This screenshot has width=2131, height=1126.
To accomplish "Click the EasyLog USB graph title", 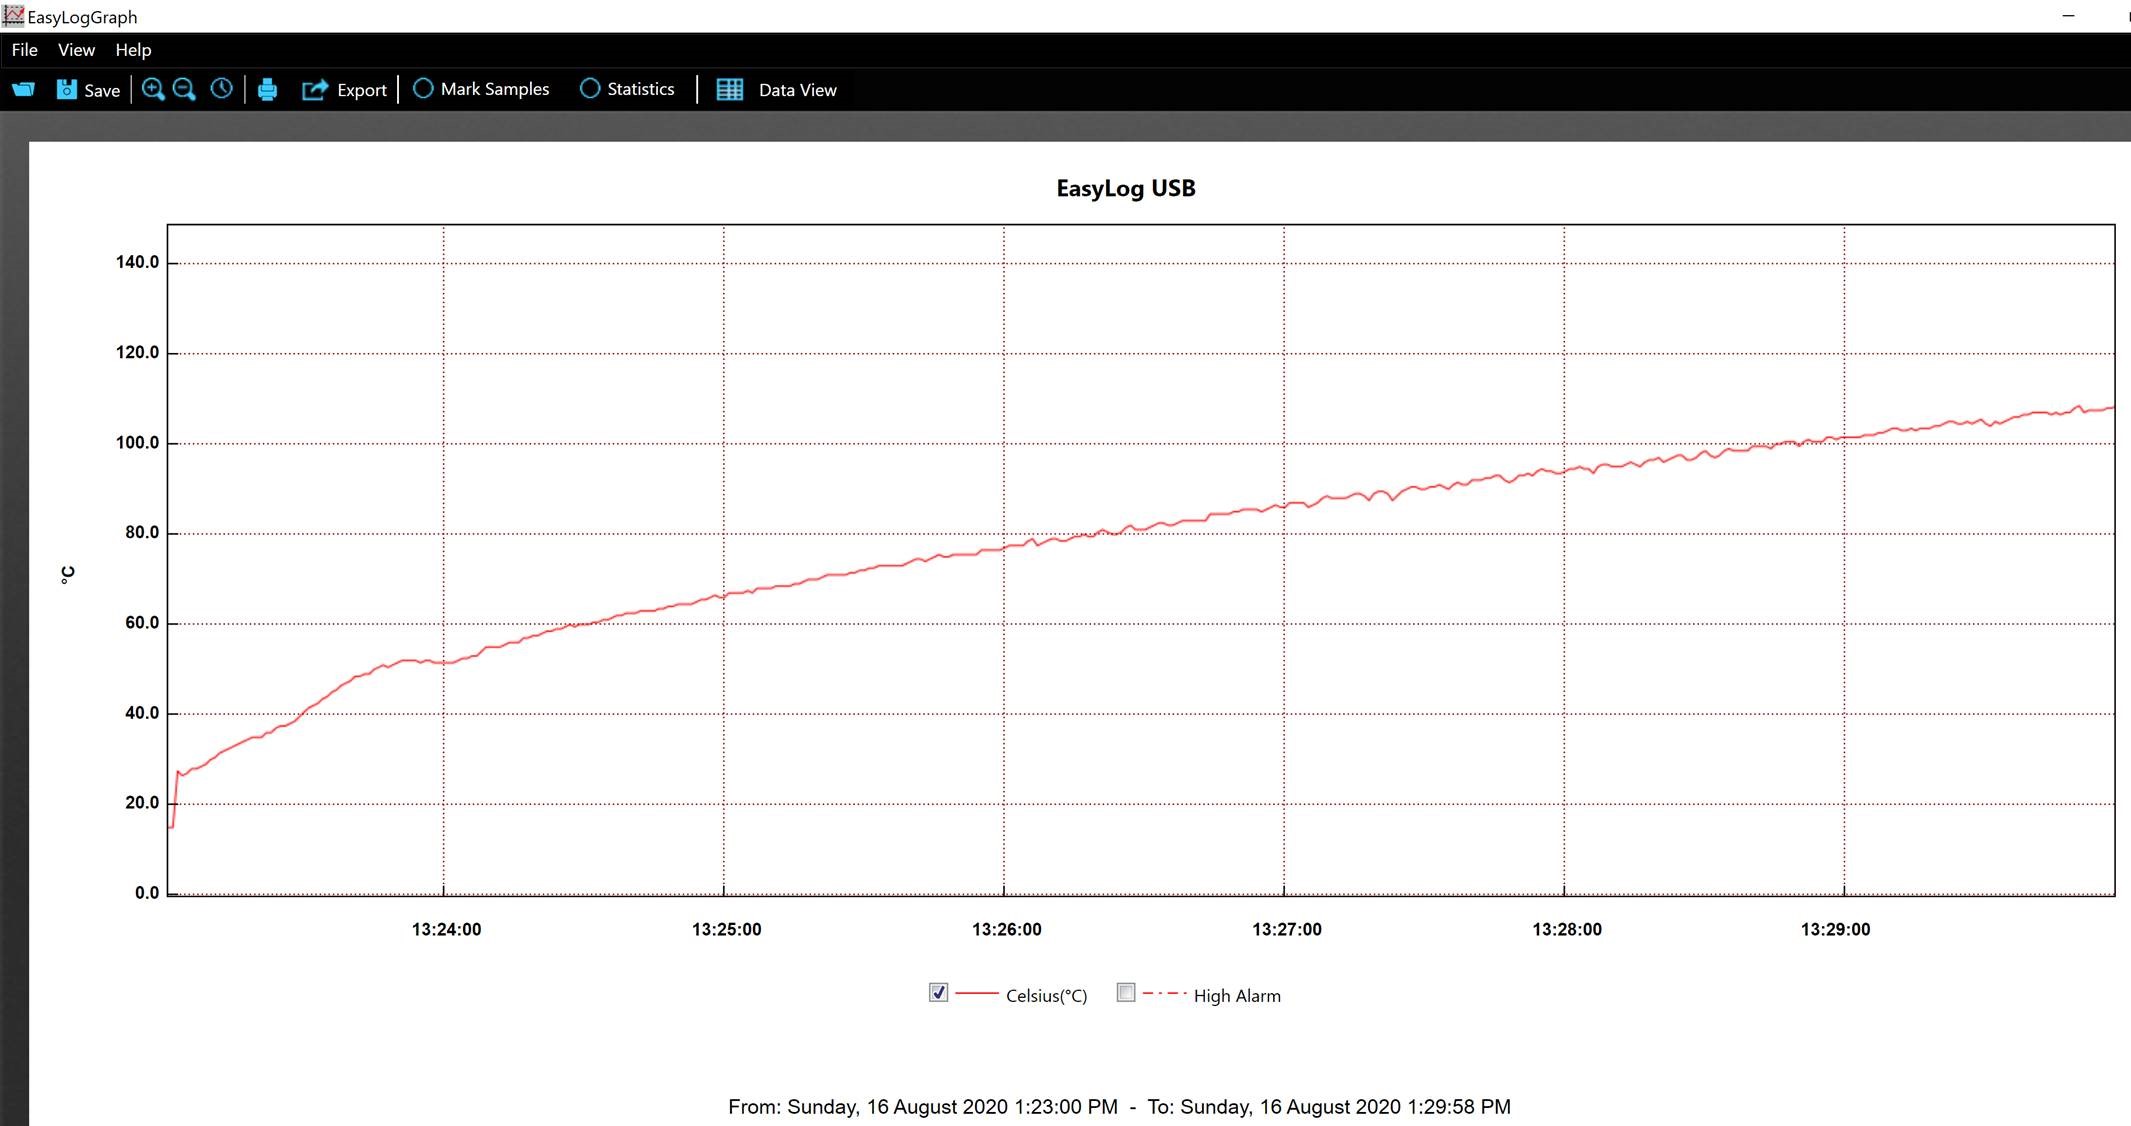I will (1125, 188).
